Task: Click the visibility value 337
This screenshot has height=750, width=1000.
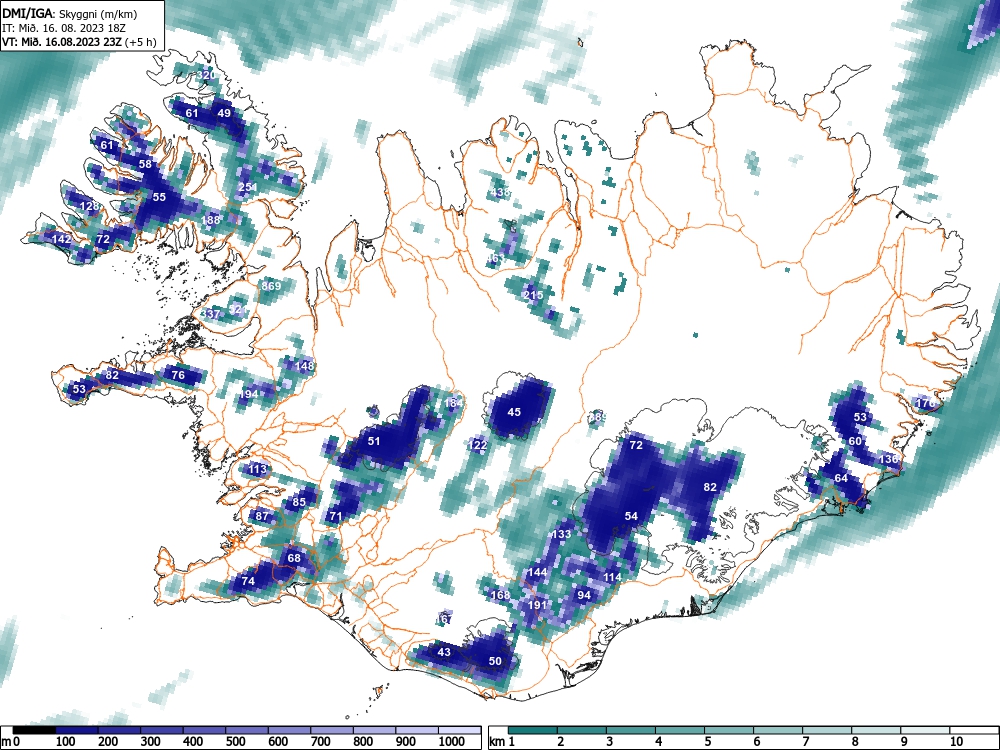Action: [210, 314]
